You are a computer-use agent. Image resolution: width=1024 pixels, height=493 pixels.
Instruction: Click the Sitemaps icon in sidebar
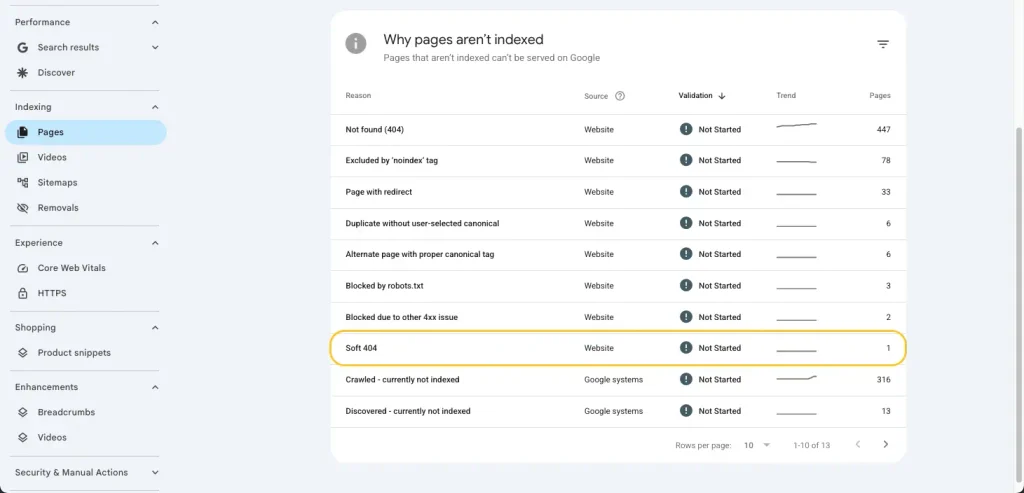tap(23, 182)
